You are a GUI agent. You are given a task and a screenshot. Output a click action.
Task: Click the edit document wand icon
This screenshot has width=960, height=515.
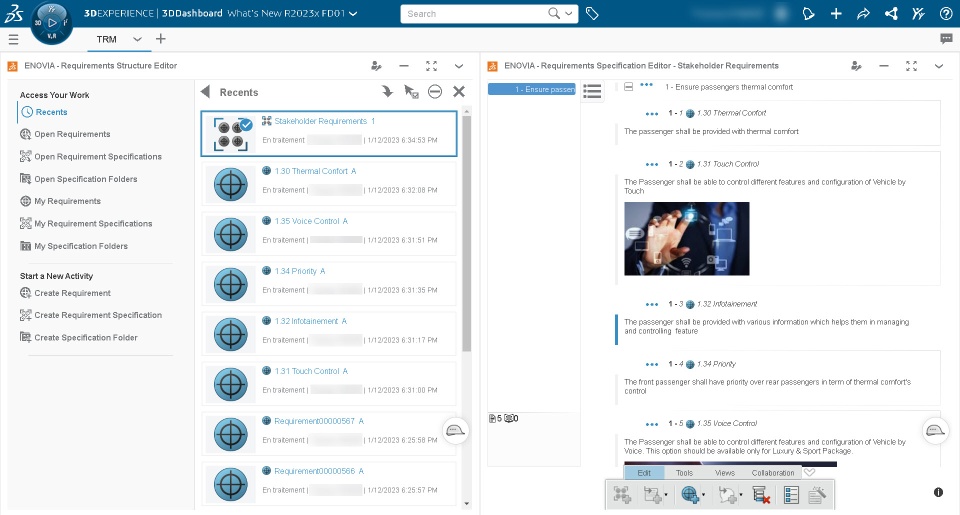coord(817,495)
